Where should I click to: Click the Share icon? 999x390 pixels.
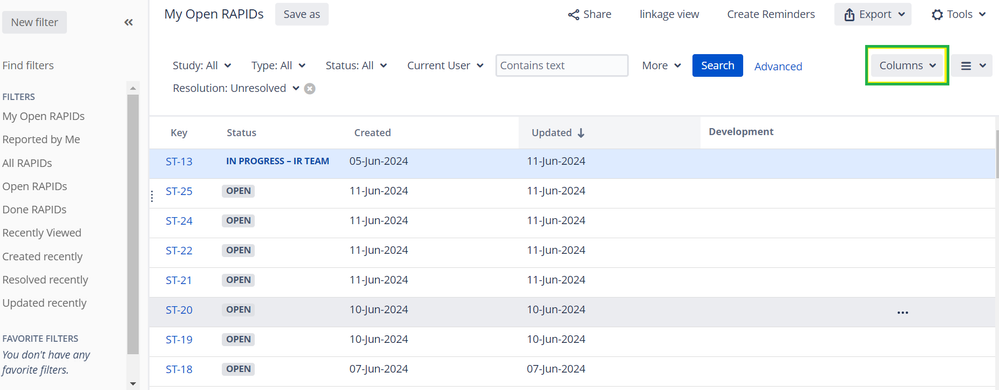[573, 15]
